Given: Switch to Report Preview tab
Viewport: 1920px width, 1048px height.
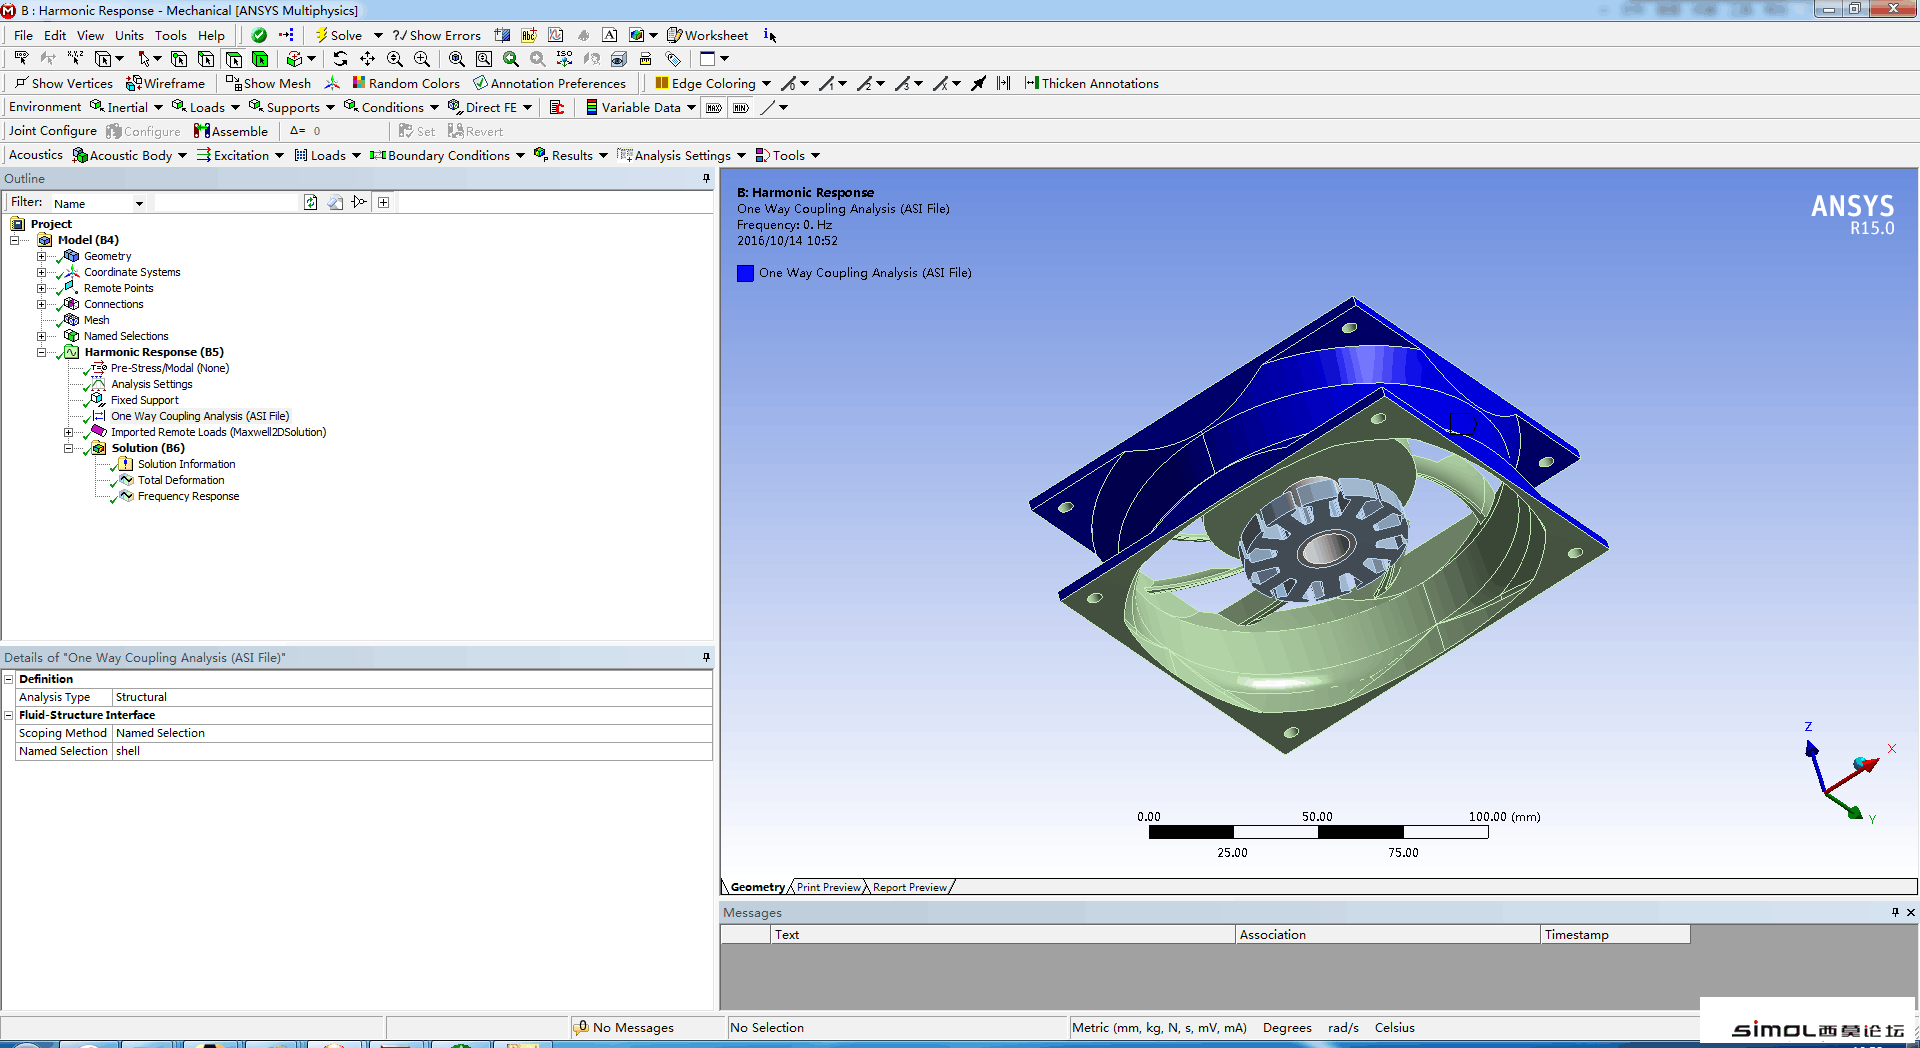Looking at the screenshot, I should click(909, 887).
